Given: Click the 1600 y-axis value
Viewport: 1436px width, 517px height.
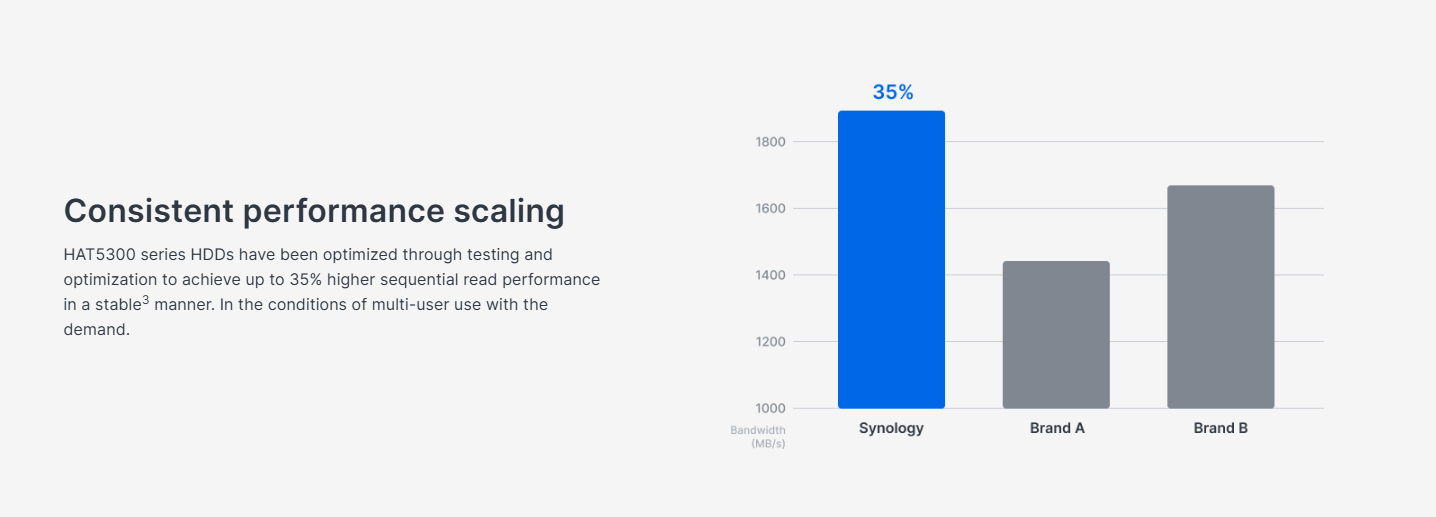Looking at the screenshot, I should click(770, 209).
